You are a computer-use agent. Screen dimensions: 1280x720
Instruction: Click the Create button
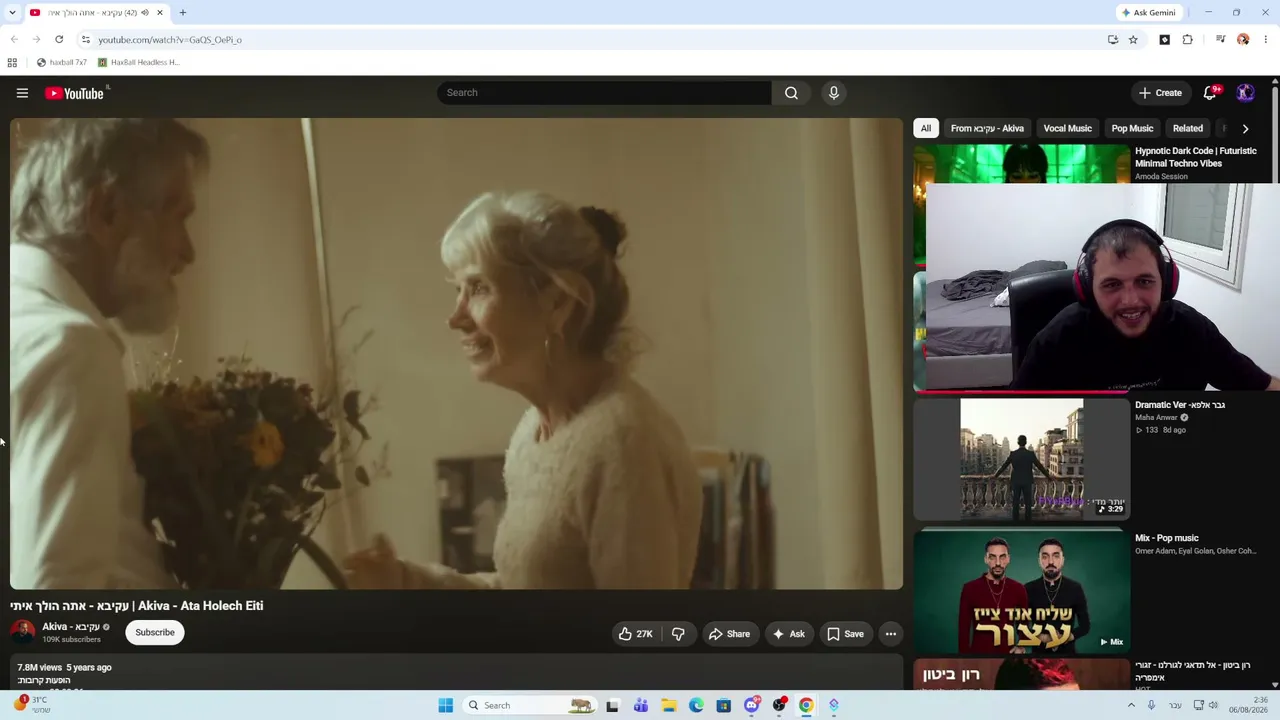pos(1160,93)
